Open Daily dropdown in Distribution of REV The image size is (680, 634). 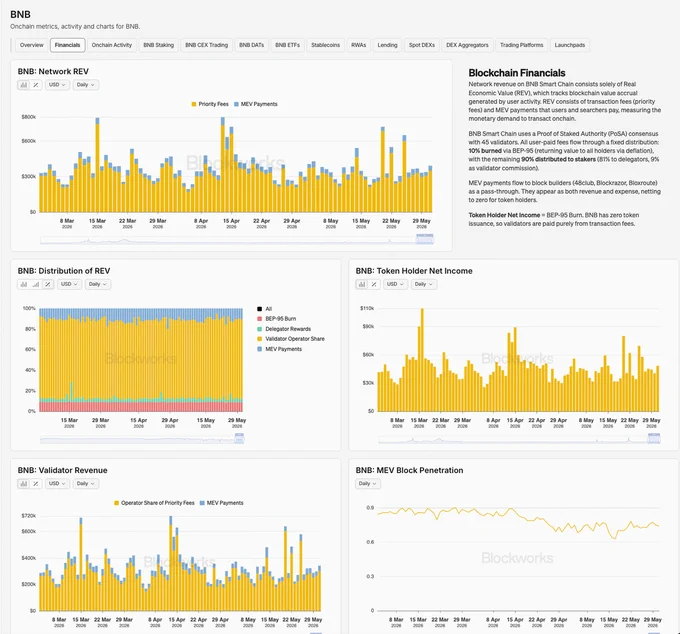tap(98, 284)
